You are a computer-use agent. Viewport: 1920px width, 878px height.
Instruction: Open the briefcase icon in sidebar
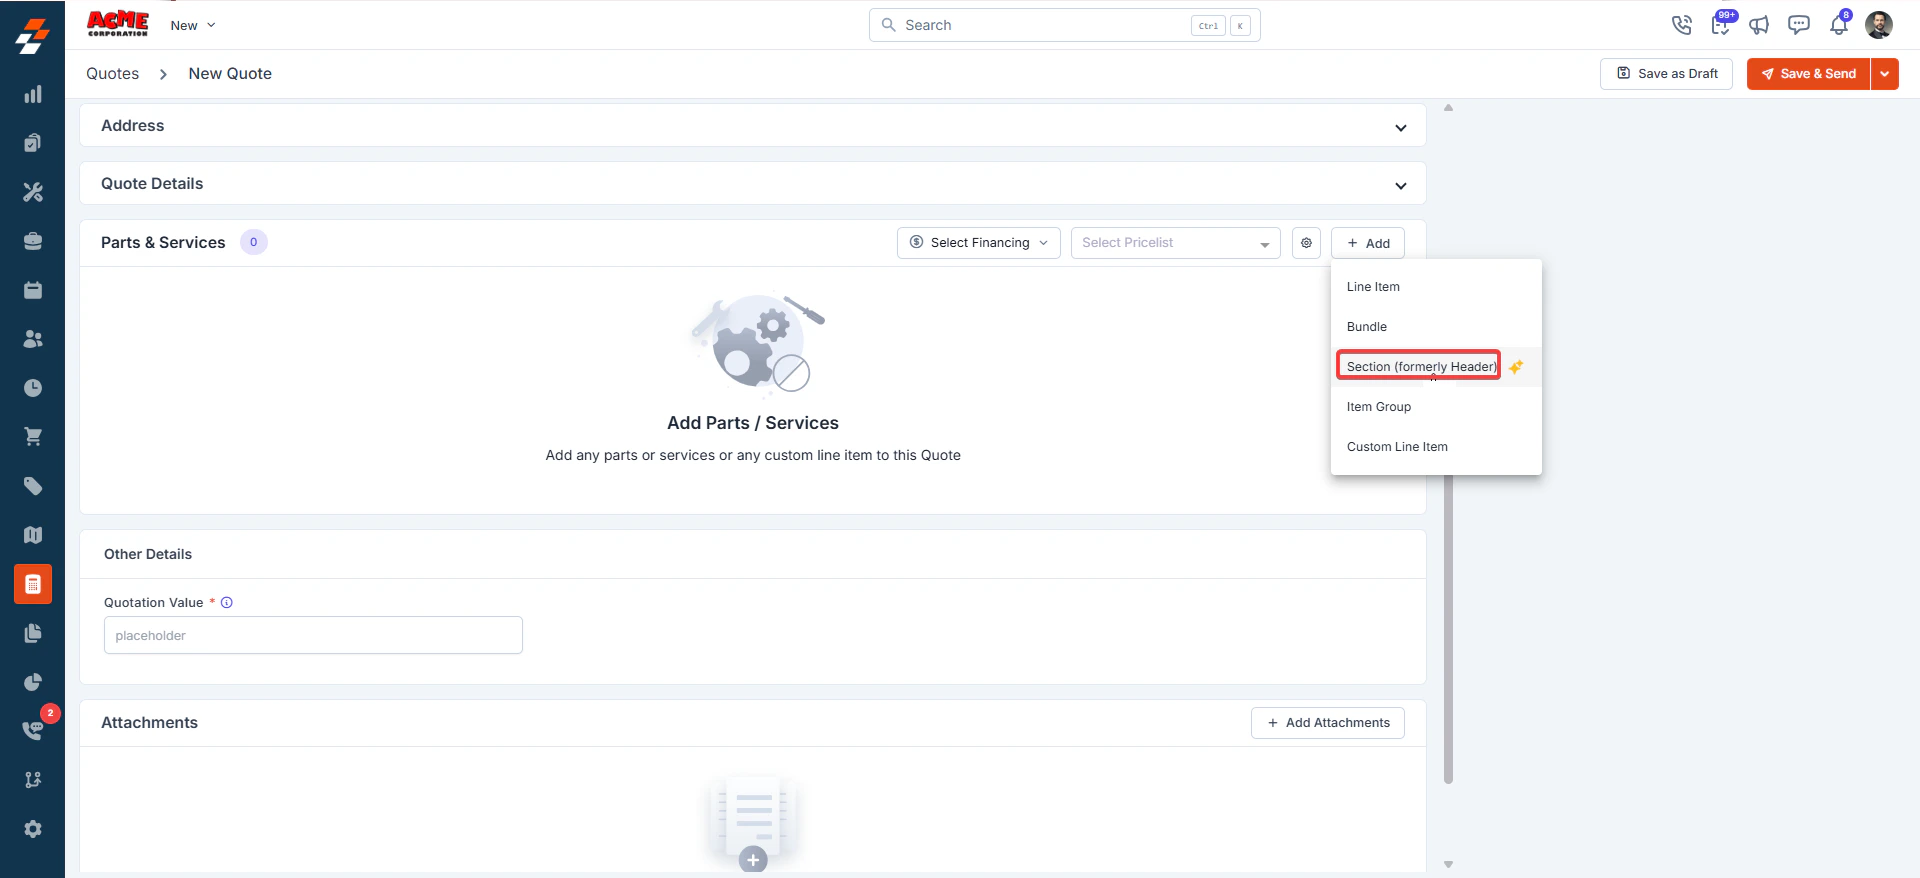click(x=33, y=241)
